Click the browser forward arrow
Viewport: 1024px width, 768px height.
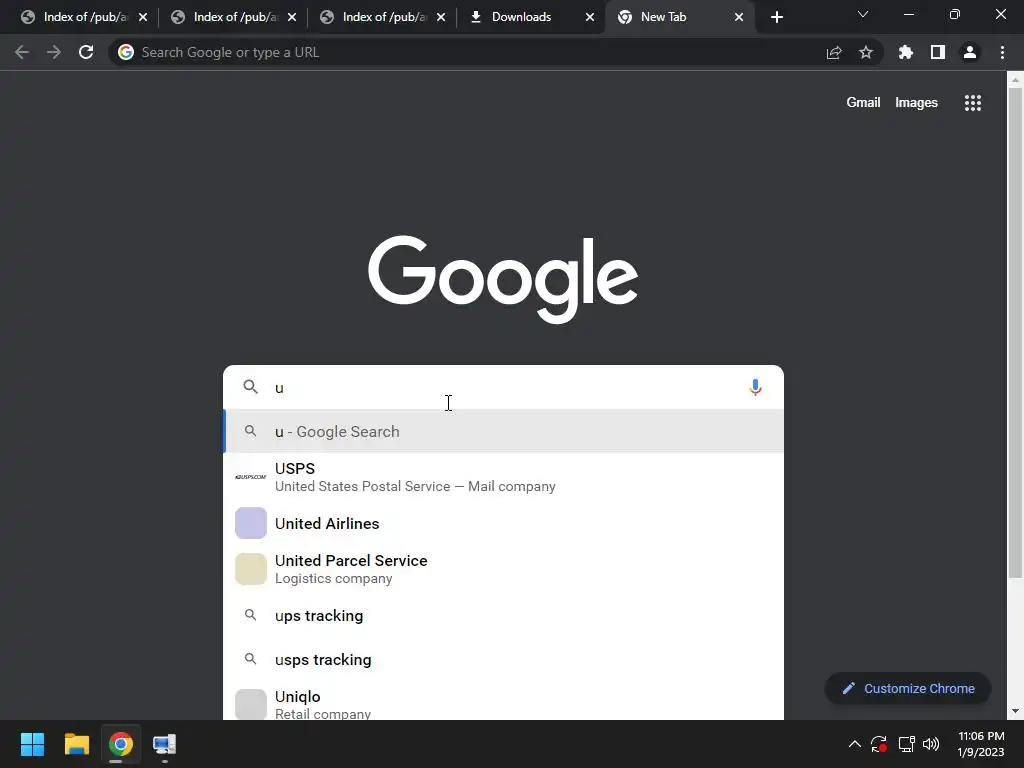(x=54, y=52)
